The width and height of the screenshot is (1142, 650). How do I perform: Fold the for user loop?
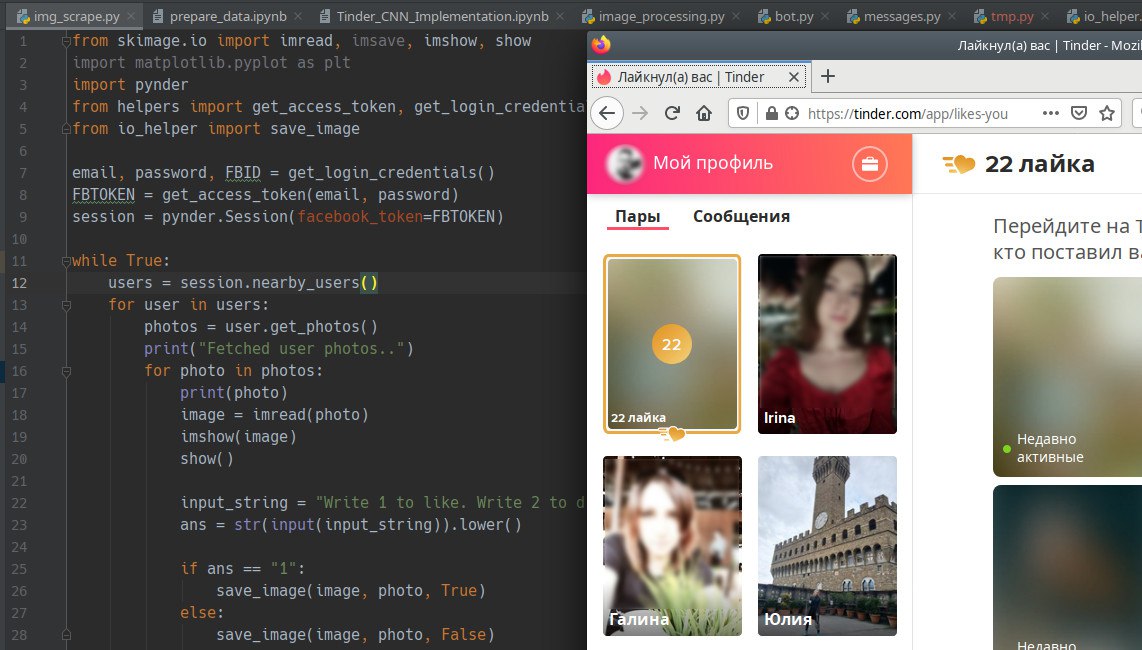coord(66,305)
